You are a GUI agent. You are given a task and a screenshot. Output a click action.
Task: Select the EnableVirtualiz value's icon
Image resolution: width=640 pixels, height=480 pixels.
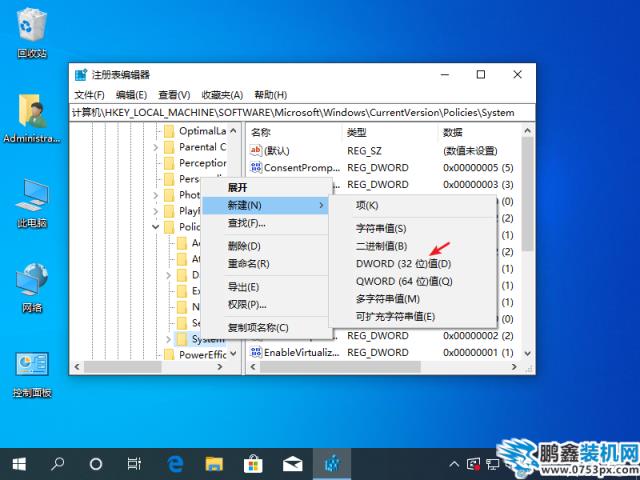point(256,352)
